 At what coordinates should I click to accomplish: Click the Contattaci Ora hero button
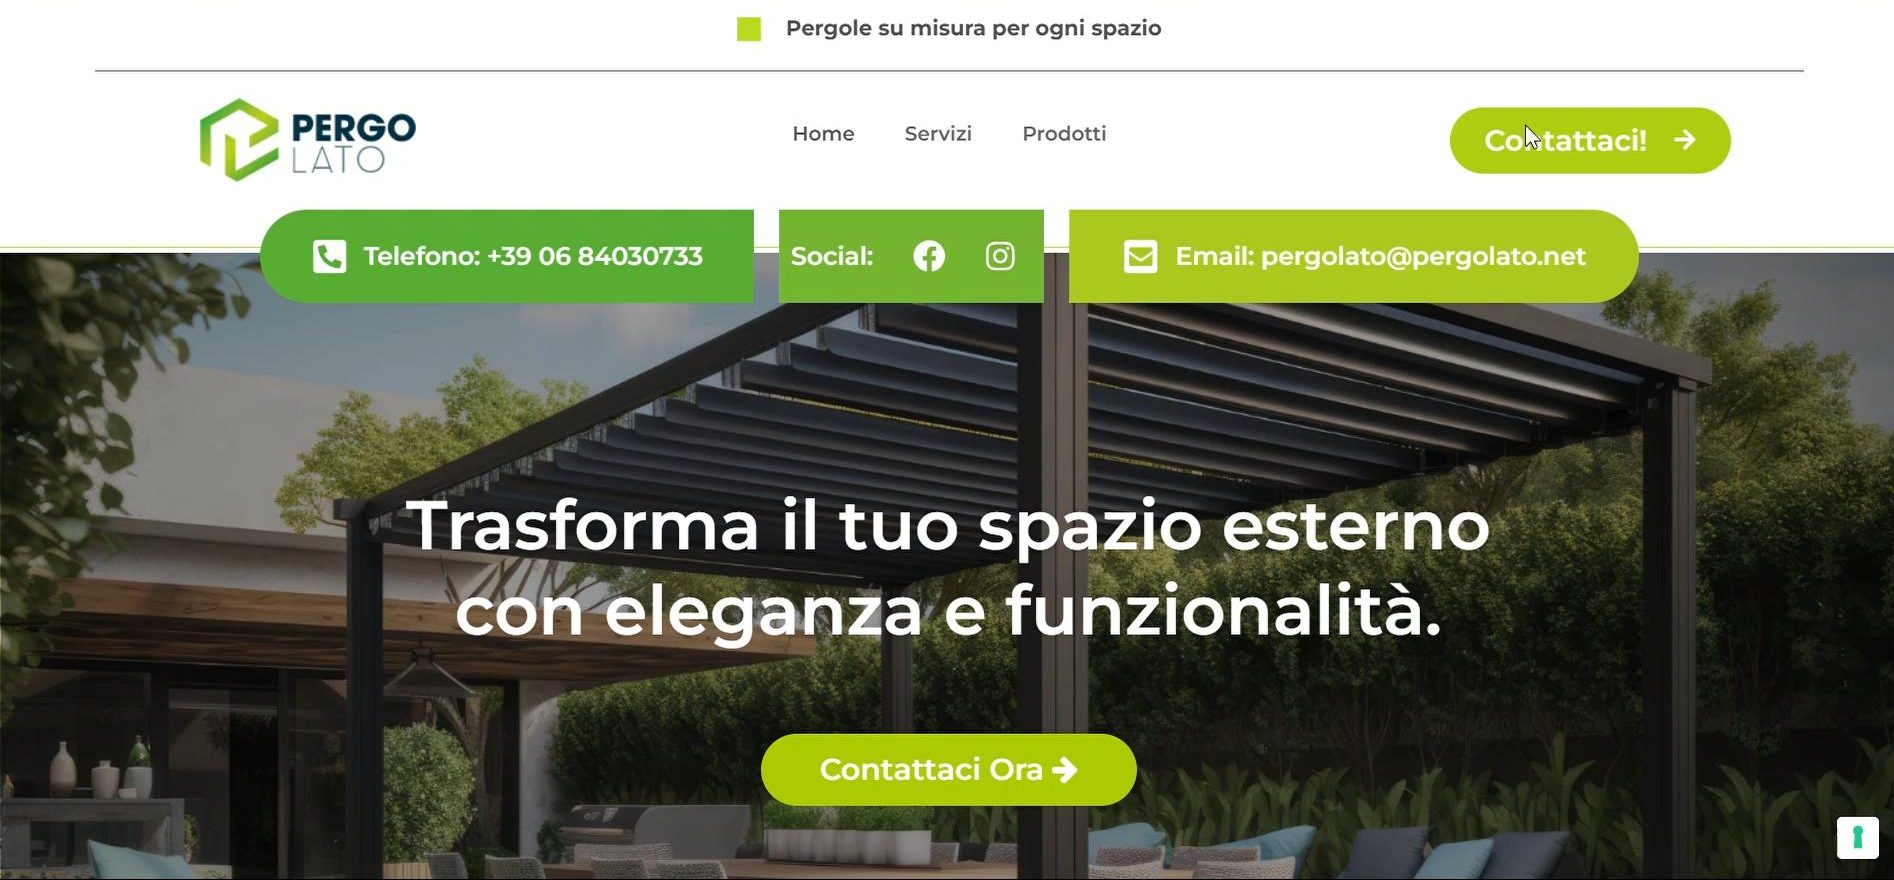[x=949, y=769]
